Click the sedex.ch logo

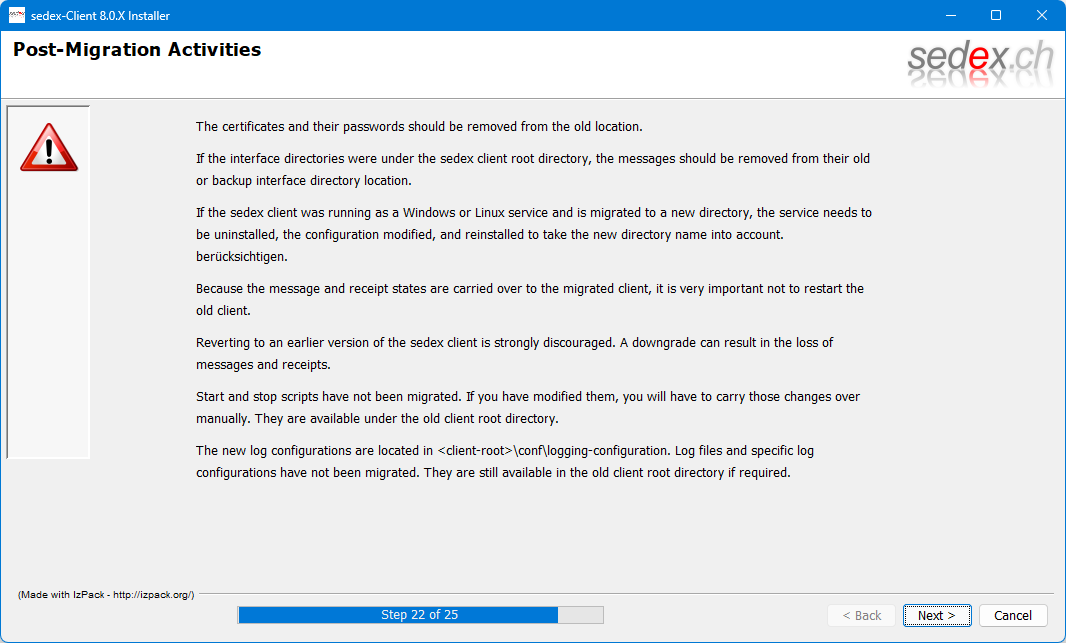980,62
